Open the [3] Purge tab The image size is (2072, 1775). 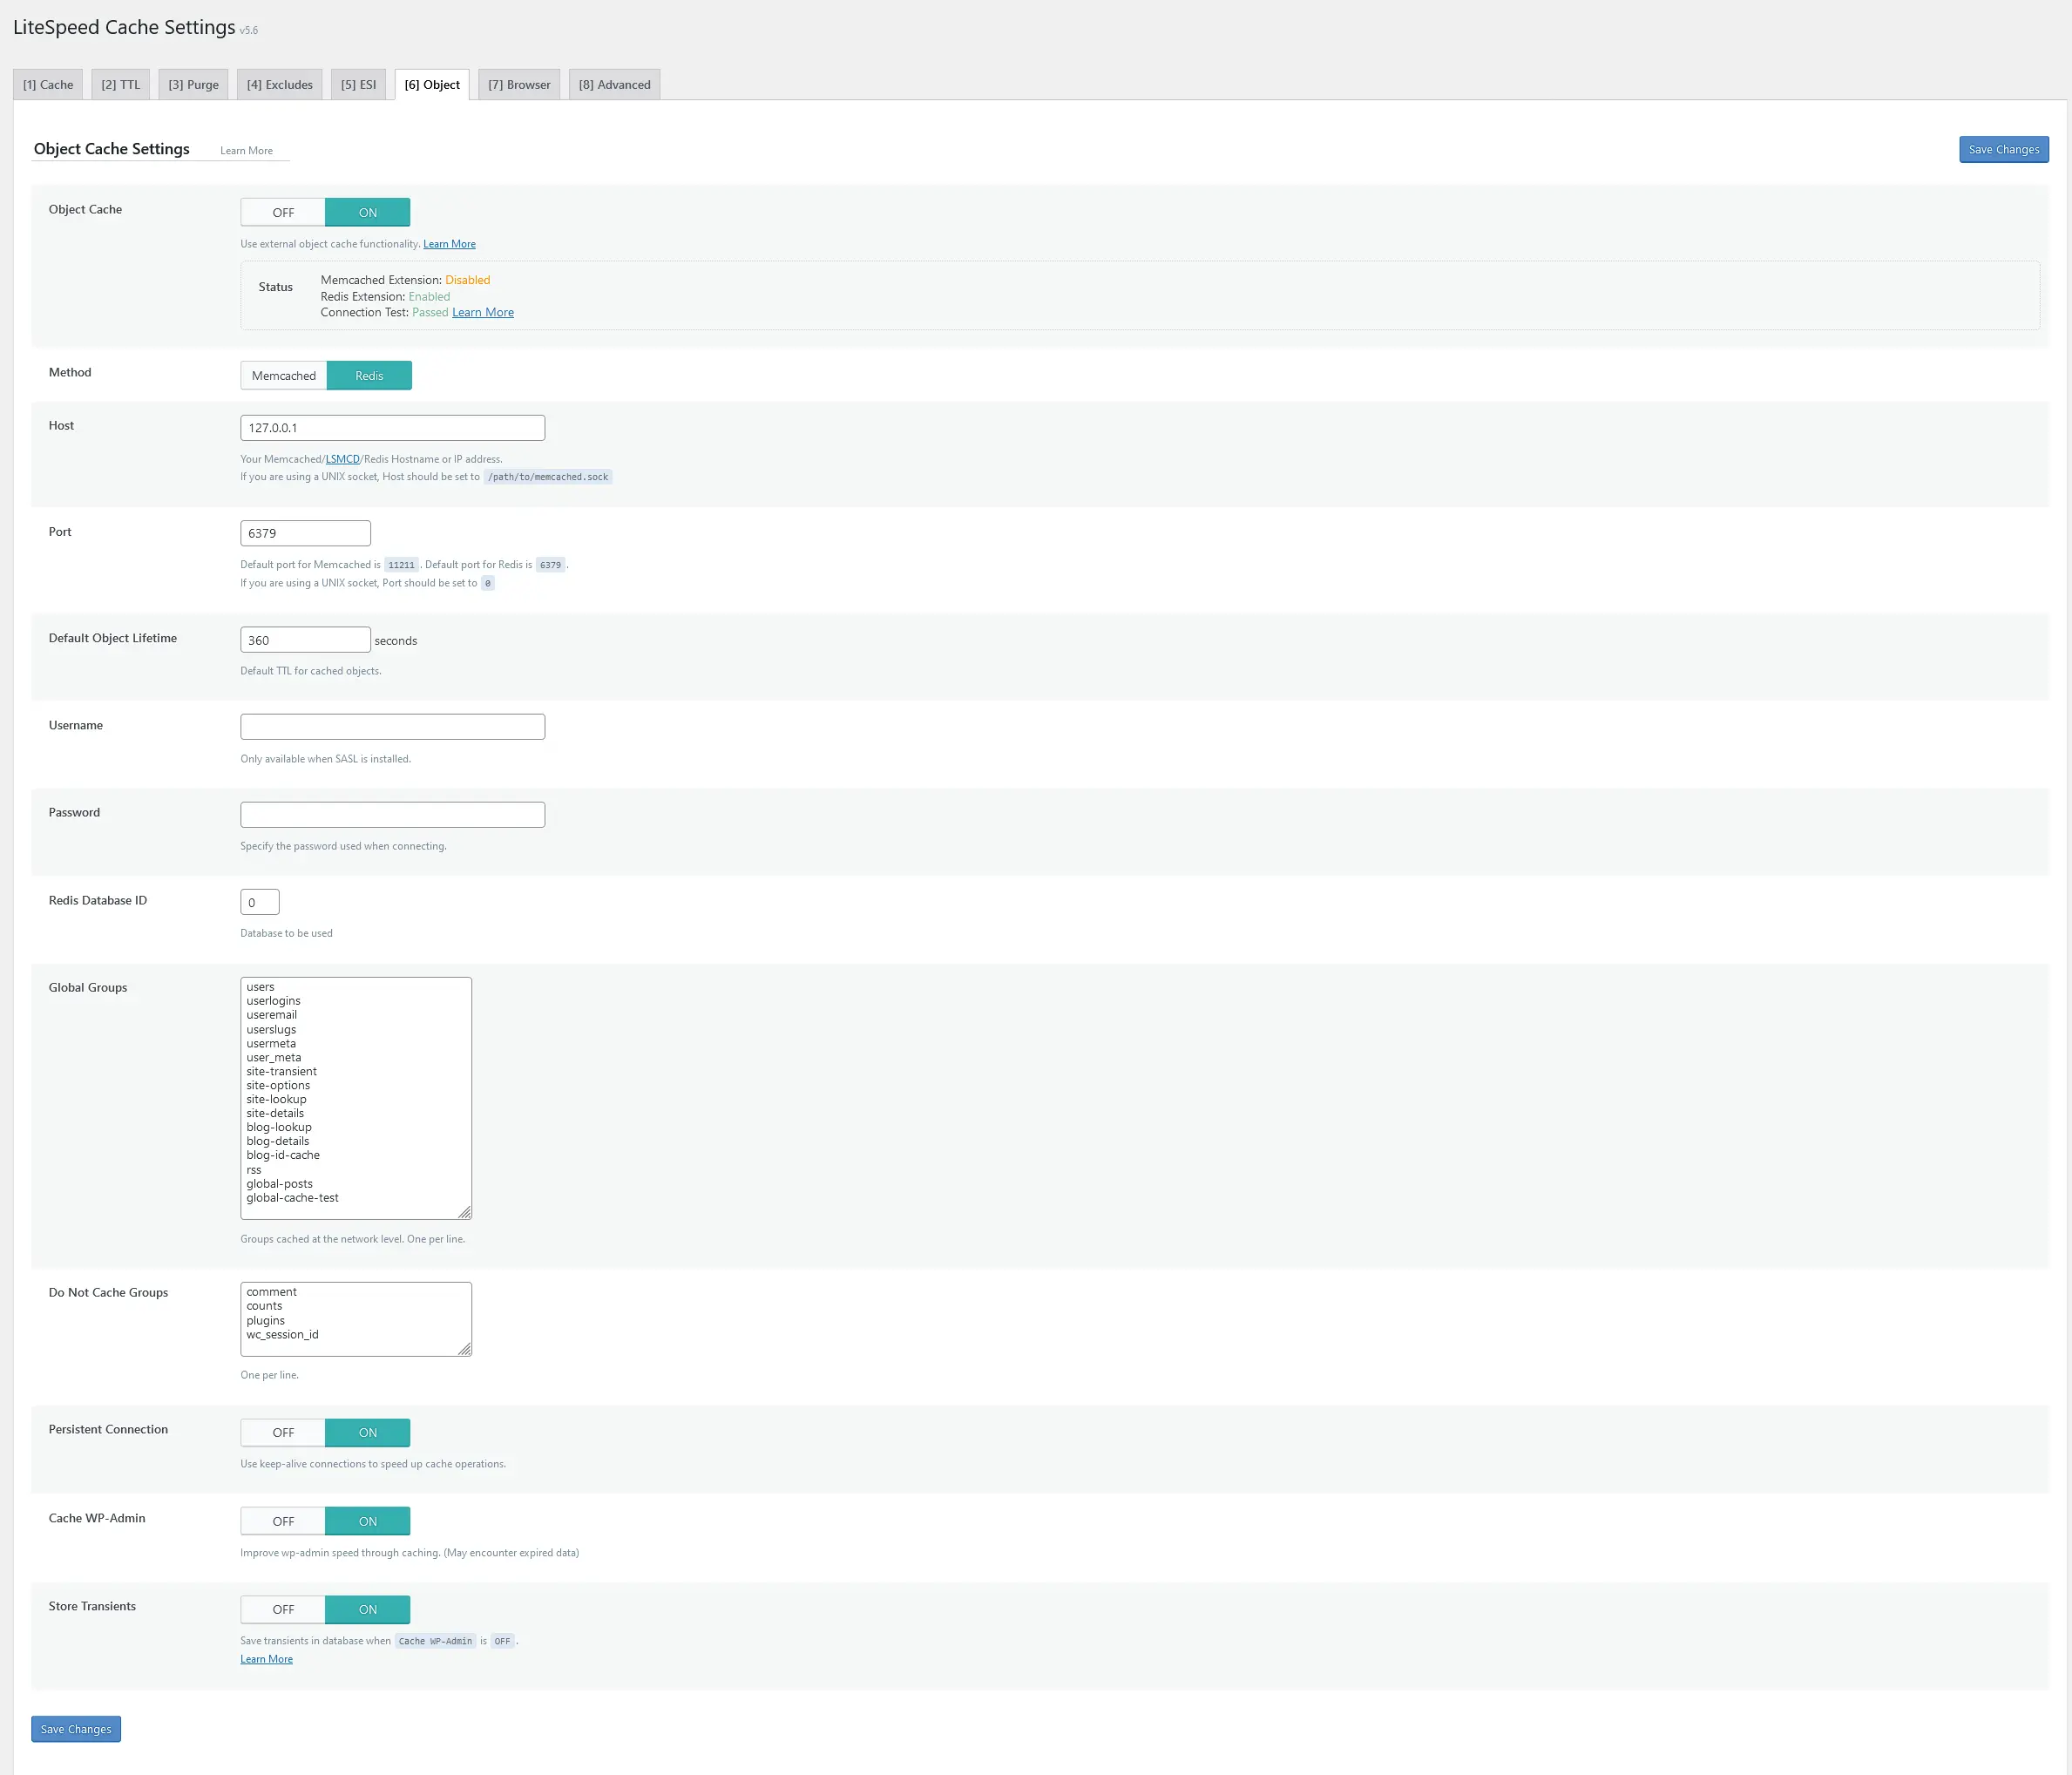coord(193,84)
